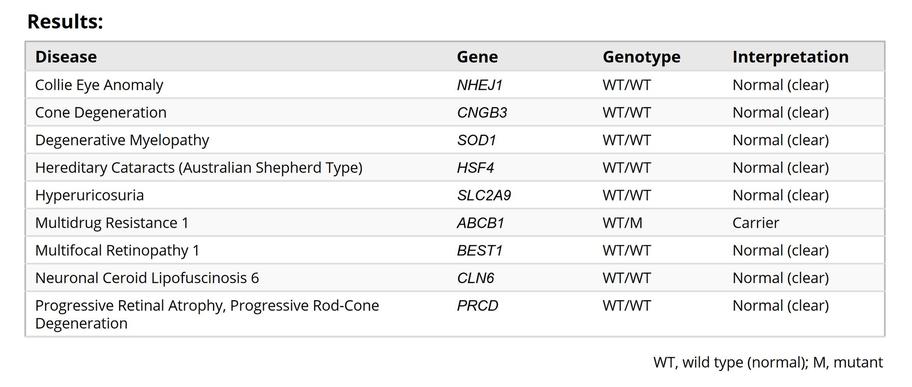Click the Hyperuricosuria disease name

[x=90, y=195]
